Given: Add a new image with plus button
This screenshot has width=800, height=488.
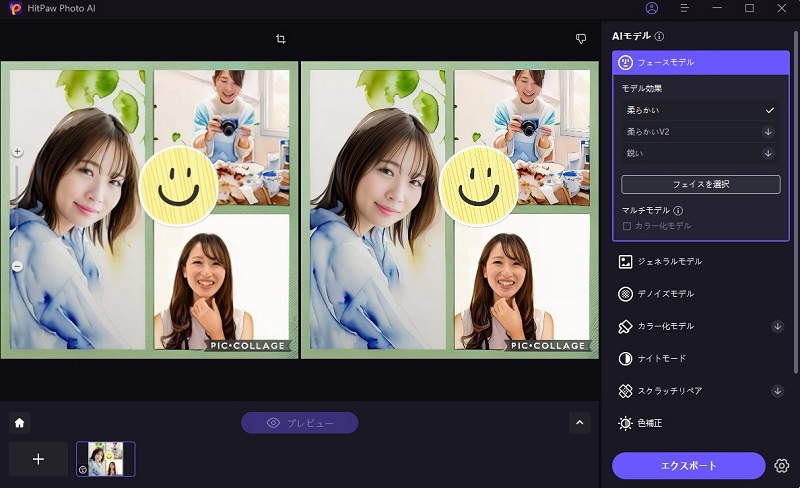Looking at the screenshot, I should coord(38,459).
